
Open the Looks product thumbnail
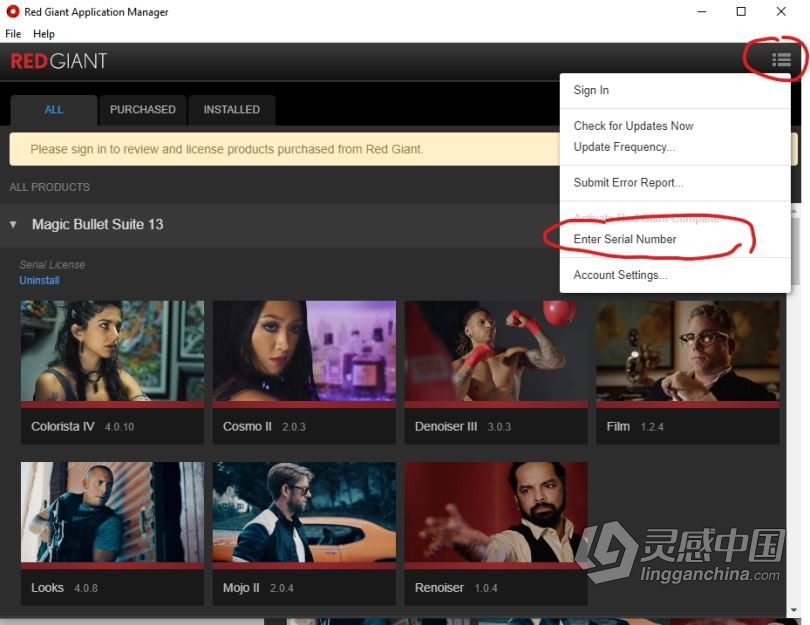click(112, 512)
